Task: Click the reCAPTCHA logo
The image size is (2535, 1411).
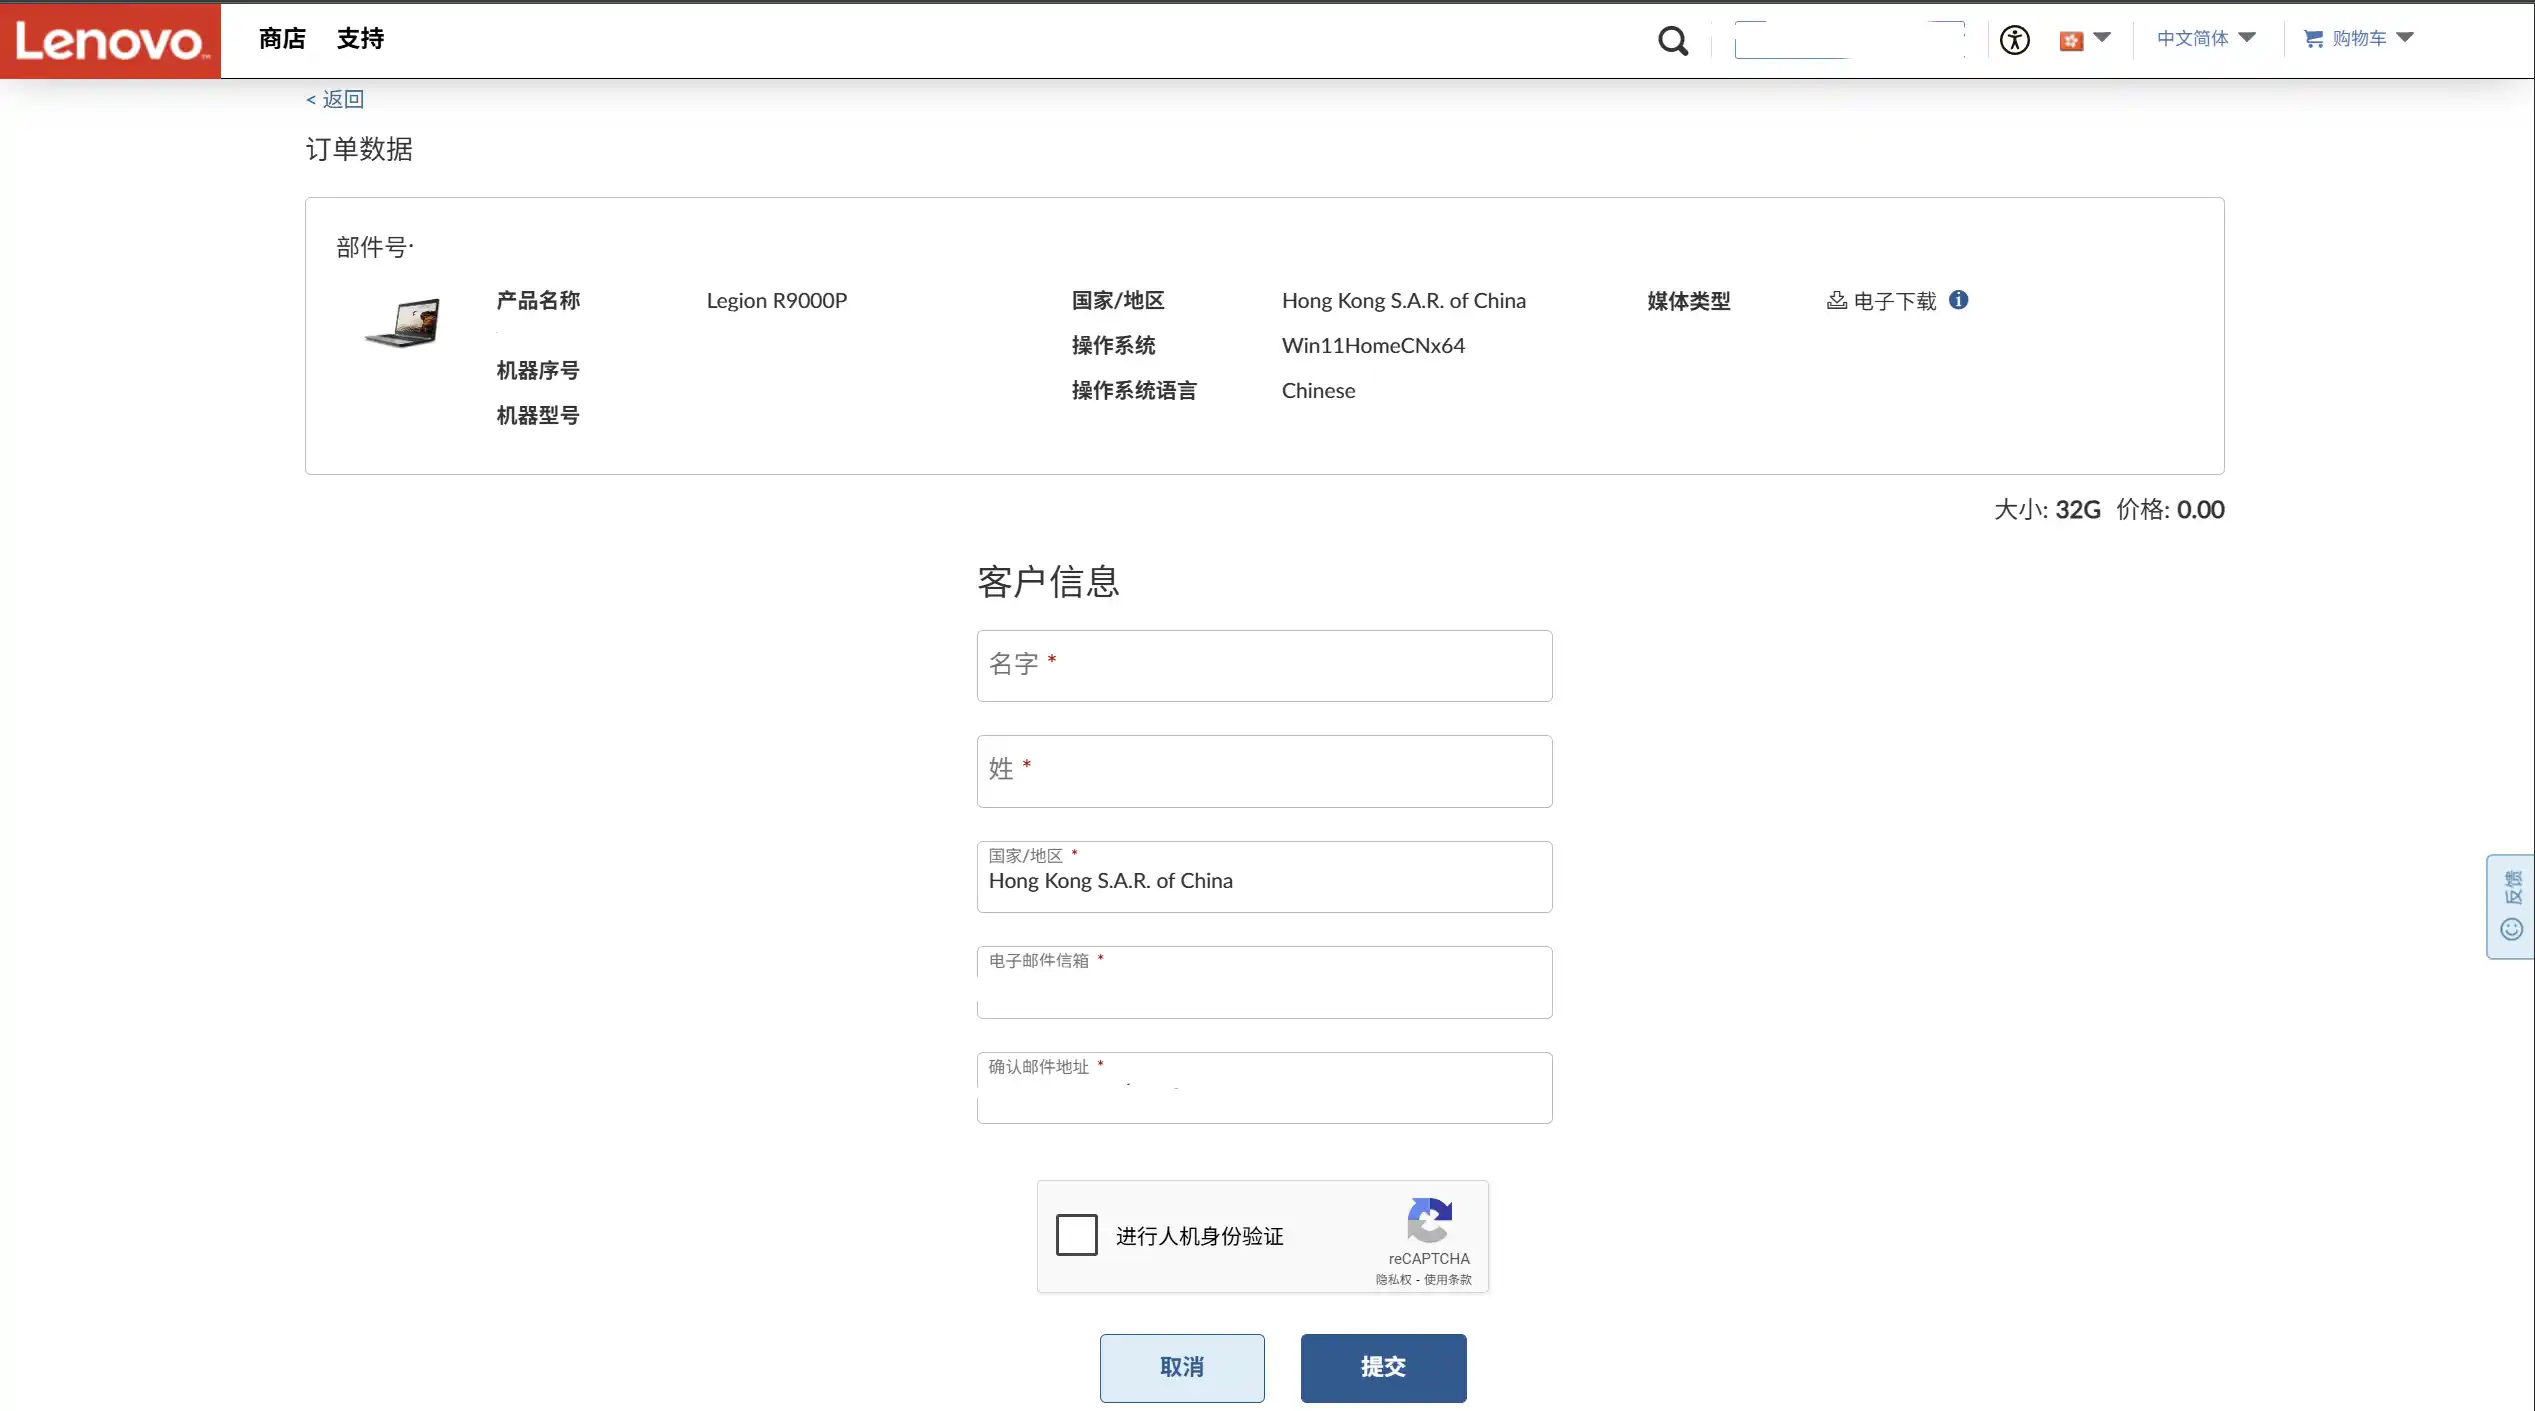Action: click(x=1429, y=1220)
